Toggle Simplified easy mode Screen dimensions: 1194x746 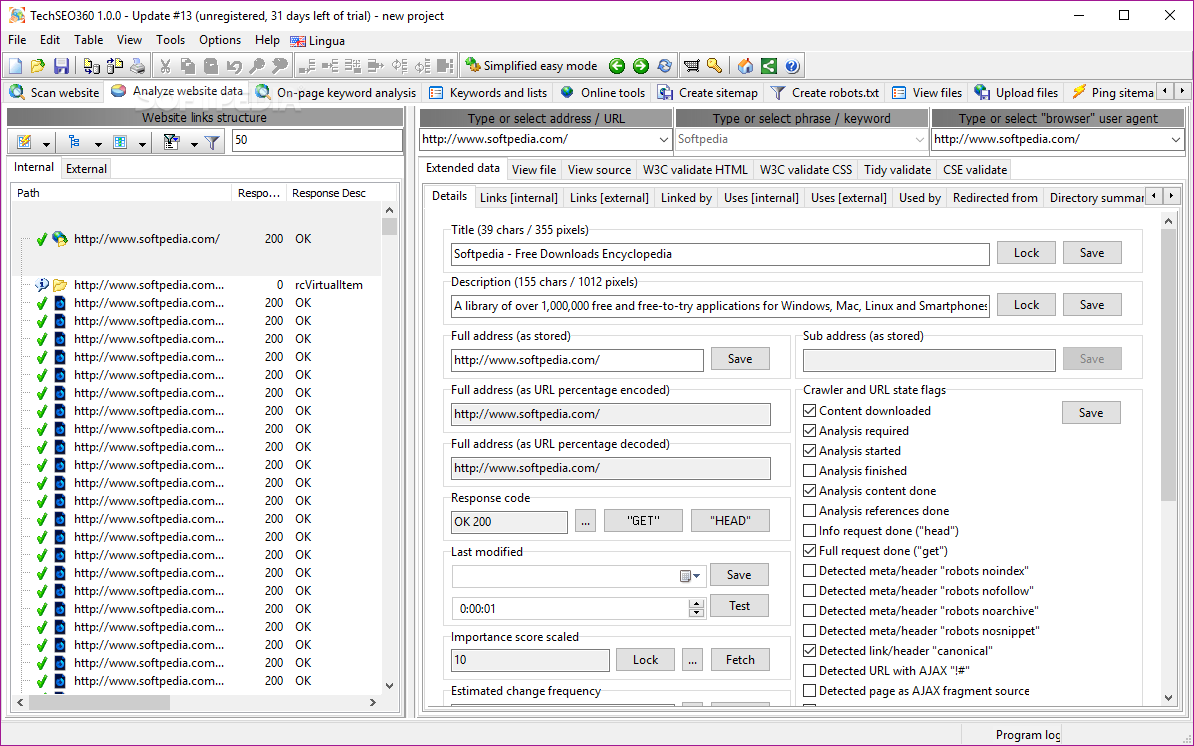(x=532, y=66)
